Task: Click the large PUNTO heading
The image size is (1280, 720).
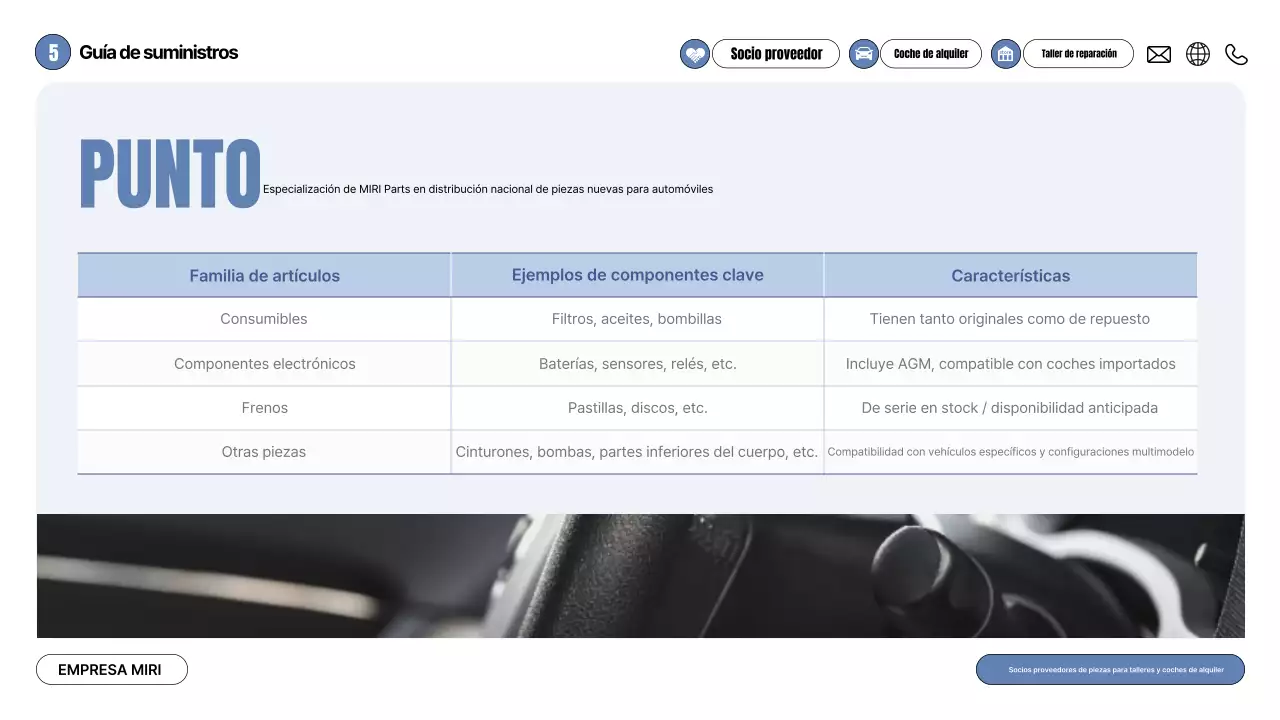Action: tap(169, 172)
